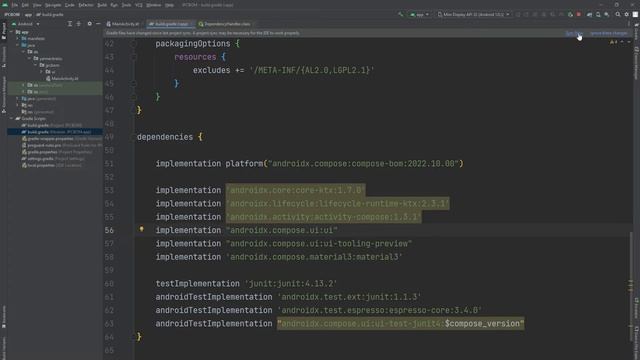640x360 pixels.
Task: Switch to the MainActivity.kt tab
Action: 123,24
